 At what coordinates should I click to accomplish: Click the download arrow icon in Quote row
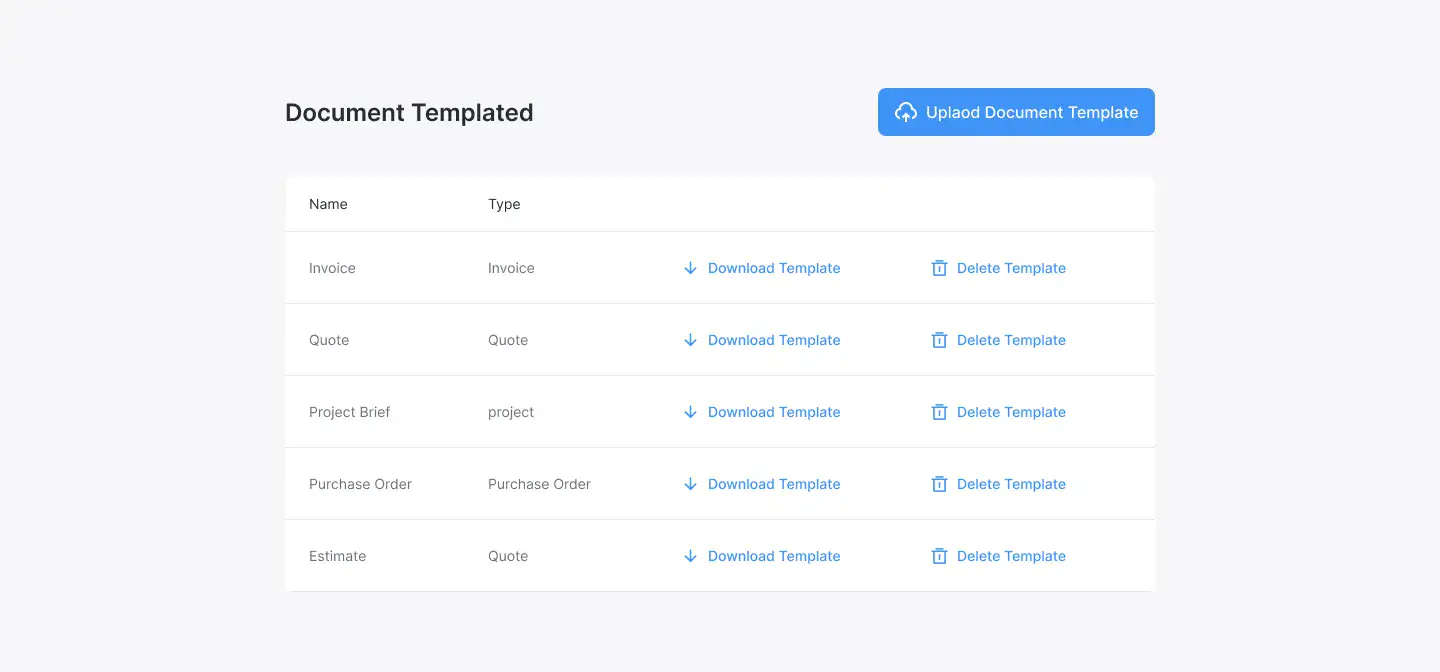(x=690, y=340)
